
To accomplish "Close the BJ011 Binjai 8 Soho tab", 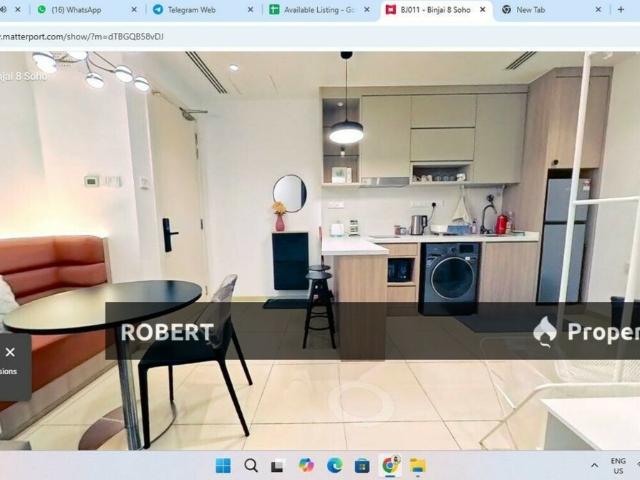I will 483,10.
